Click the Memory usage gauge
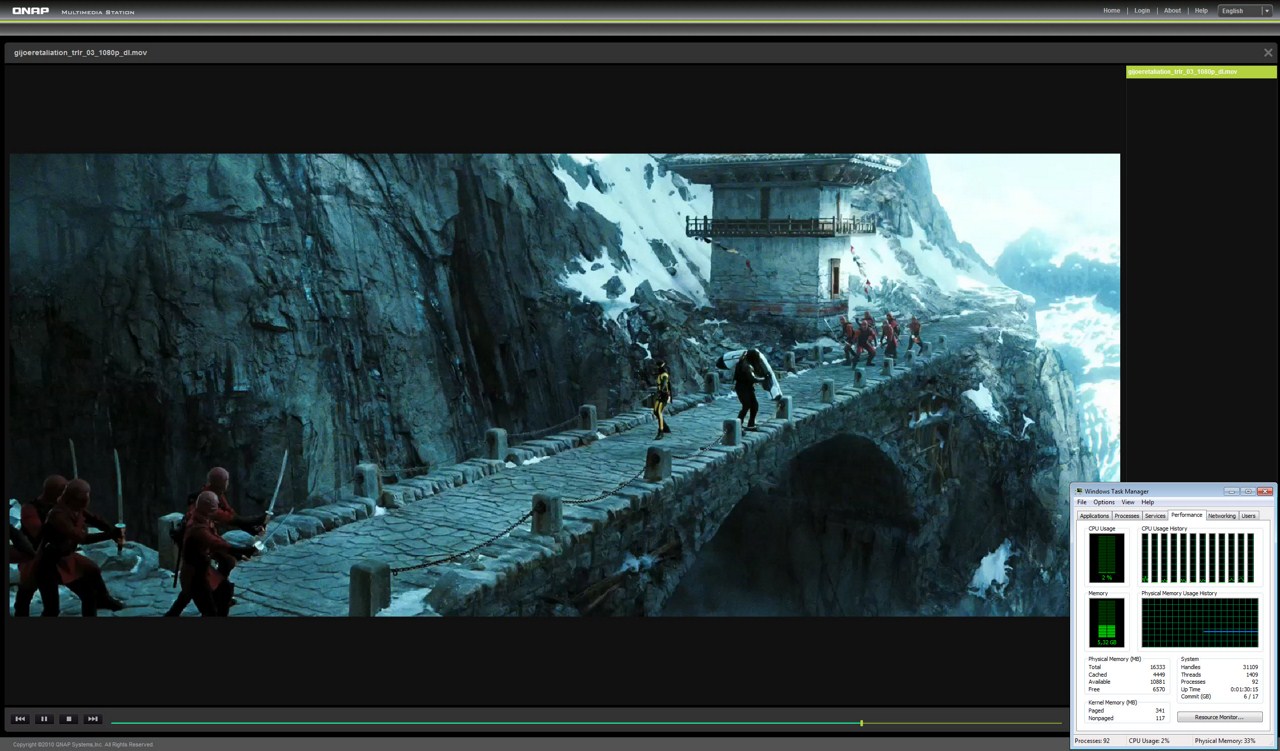The width and height of the screenshot is (1280, 751). (1106, 623)
